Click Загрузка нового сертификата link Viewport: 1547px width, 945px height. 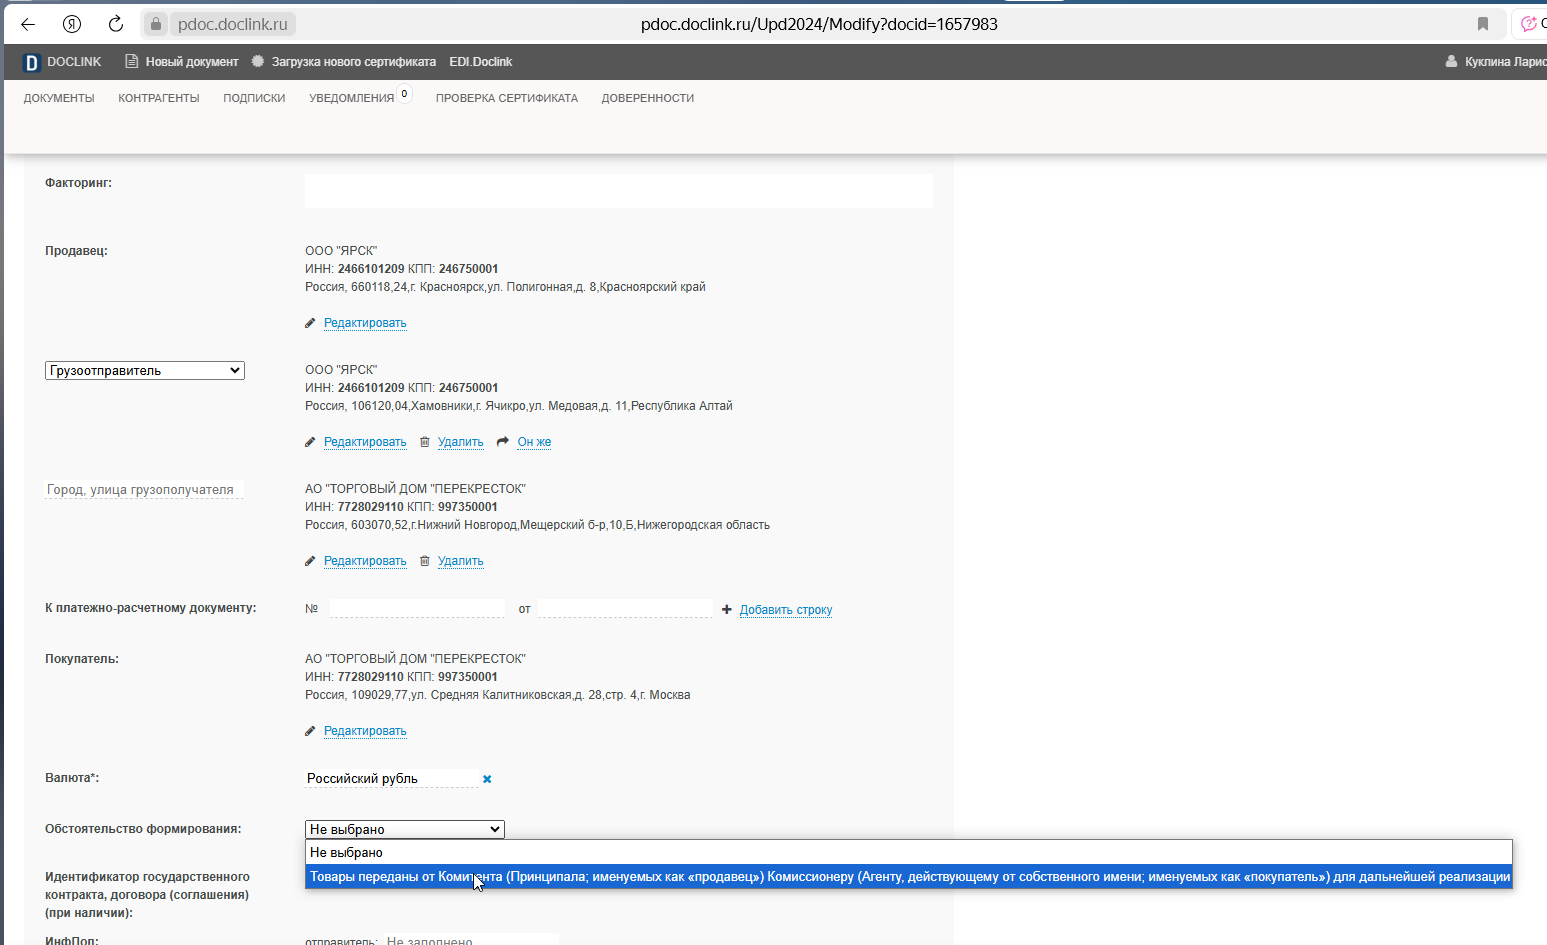point(354,62)
